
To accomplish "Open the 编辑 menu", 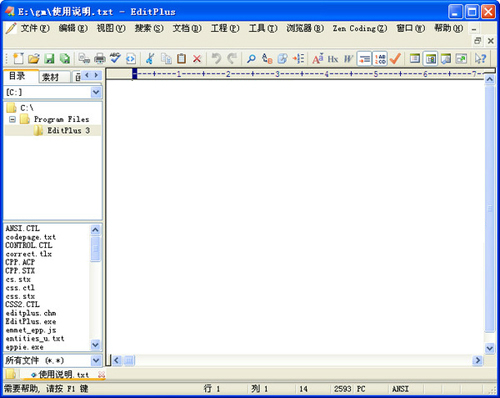I will click(73, 28).
